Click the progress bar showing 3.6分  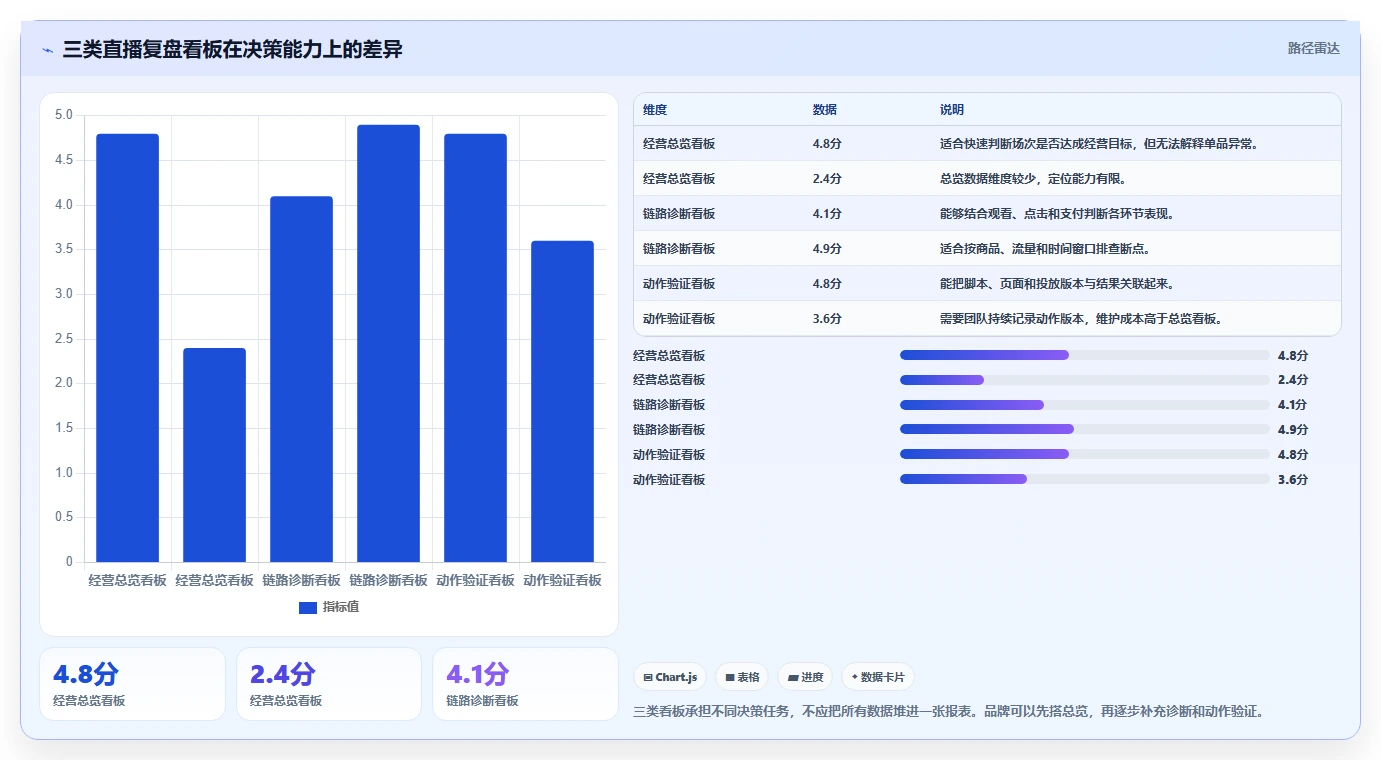[1084, 479]
